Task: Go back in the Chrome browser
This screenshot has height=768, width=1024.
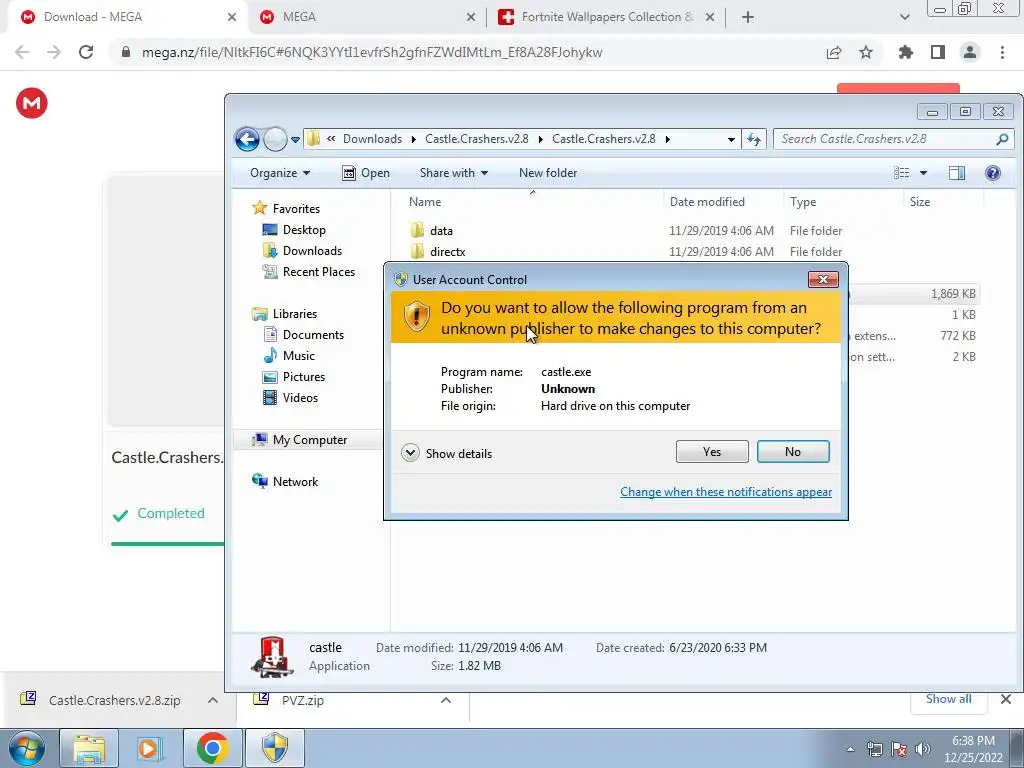Action: pos(22,52)
